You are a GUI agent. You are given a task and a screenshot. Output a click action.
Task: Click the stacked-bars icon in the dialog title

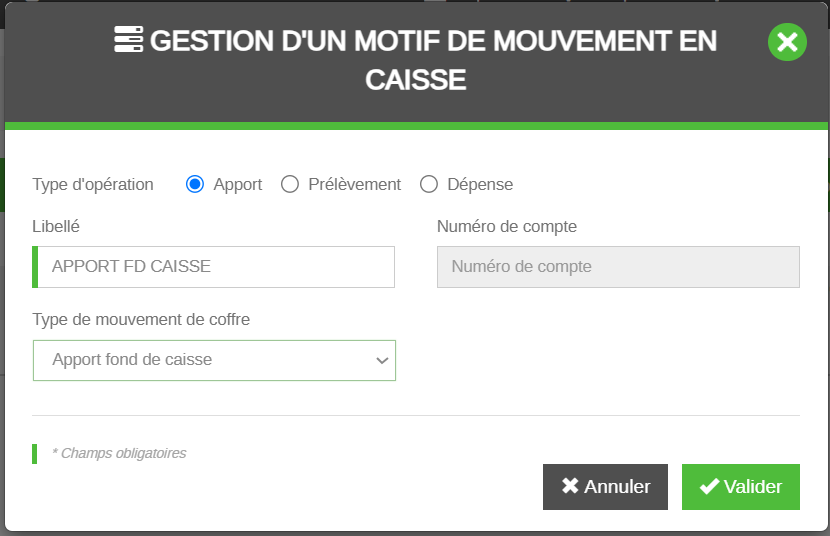(128, 41)
